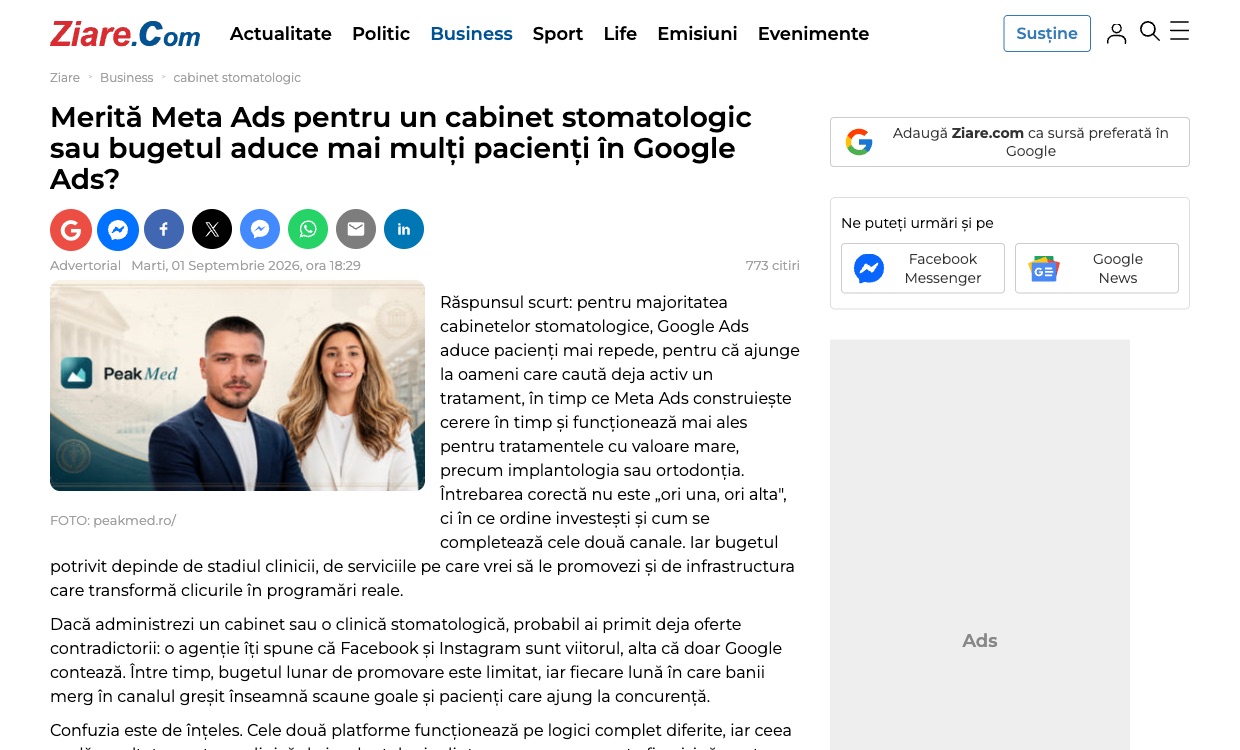This screenshot has height=750, width=1240.
Task: Open Actualitate menu
Action: 281,34
